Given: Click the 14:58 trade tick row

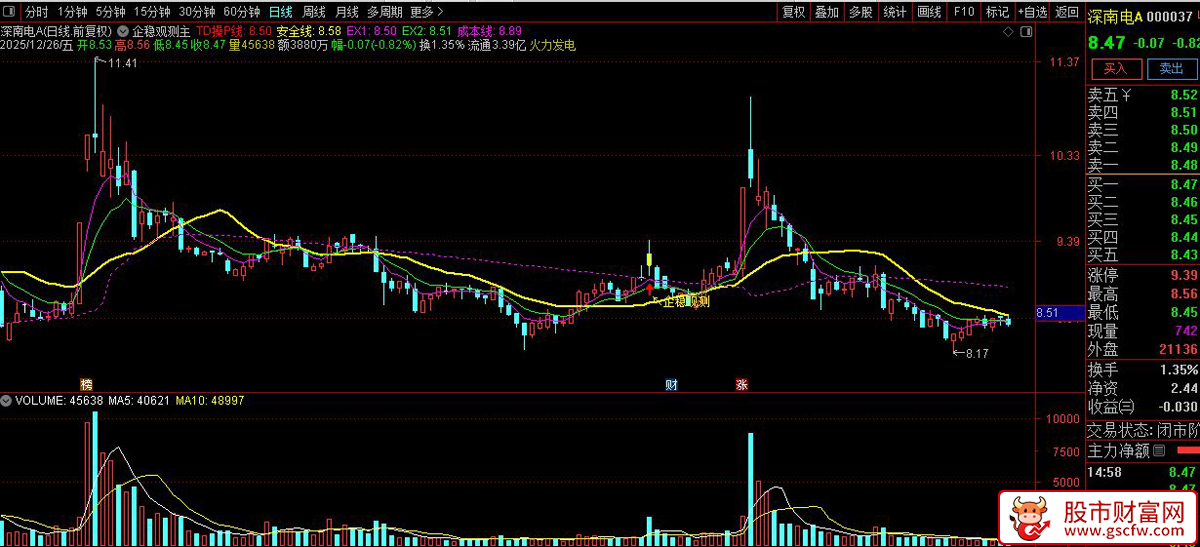Looking at the screenshot, I should [x=1143, y=472].
